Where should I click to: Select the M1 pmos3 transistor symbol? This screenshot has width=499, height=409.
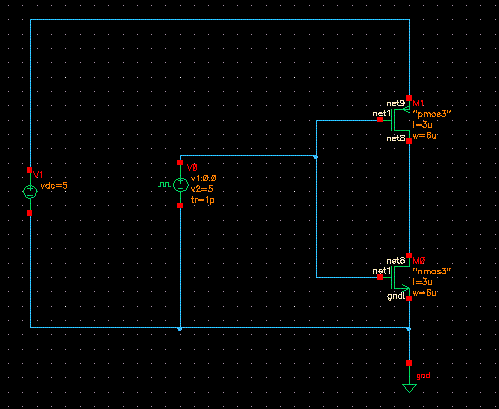click(x=401, y=120)
